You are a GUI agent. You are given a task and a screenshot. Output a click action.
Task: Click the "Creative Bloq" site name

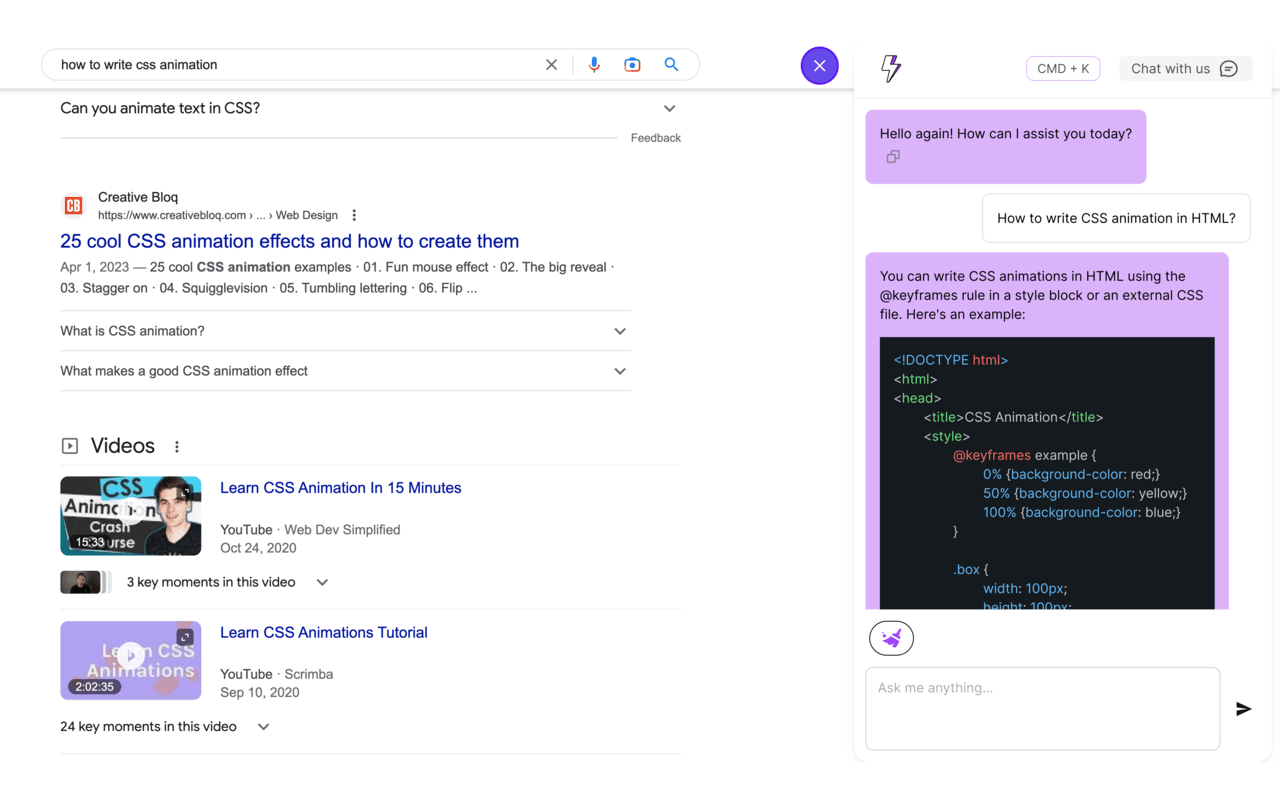coord(138,197)
